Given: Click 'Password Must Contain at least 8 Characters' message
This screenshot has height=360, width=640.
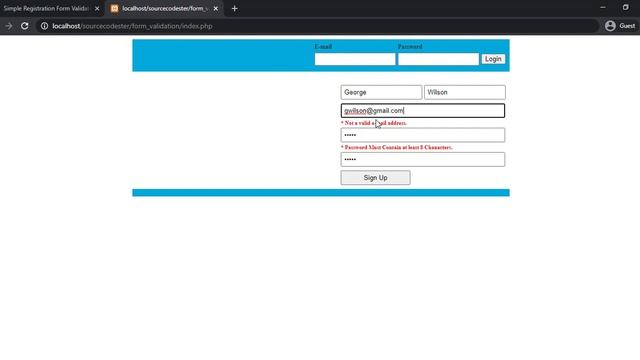Looking at the screenshot, I should coord(396,147).
